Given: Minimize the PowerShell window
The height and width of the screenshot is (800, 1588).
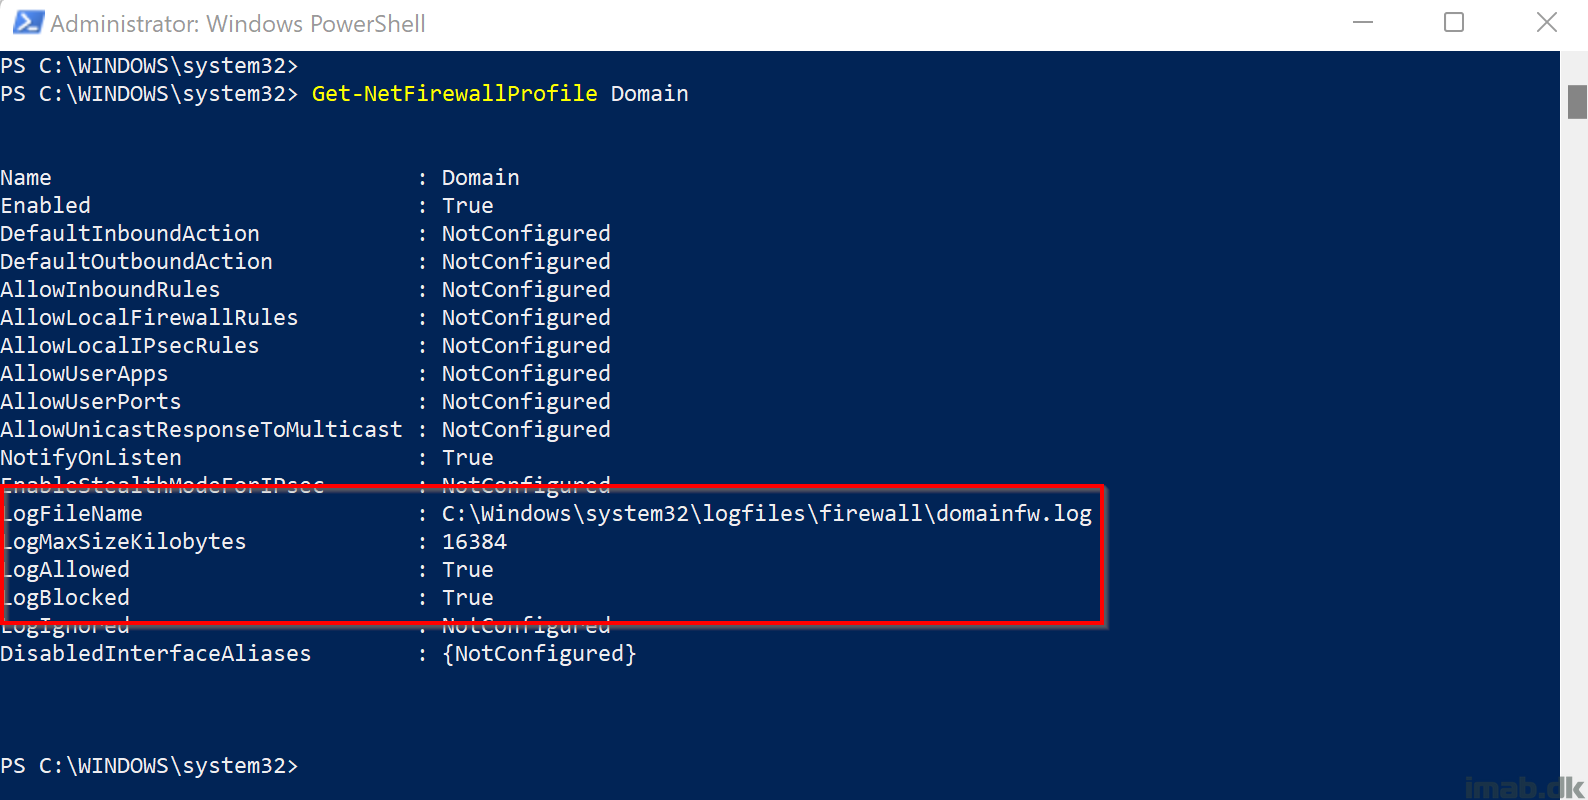Looking at the screenshot, I should [x=1362, y=23].
